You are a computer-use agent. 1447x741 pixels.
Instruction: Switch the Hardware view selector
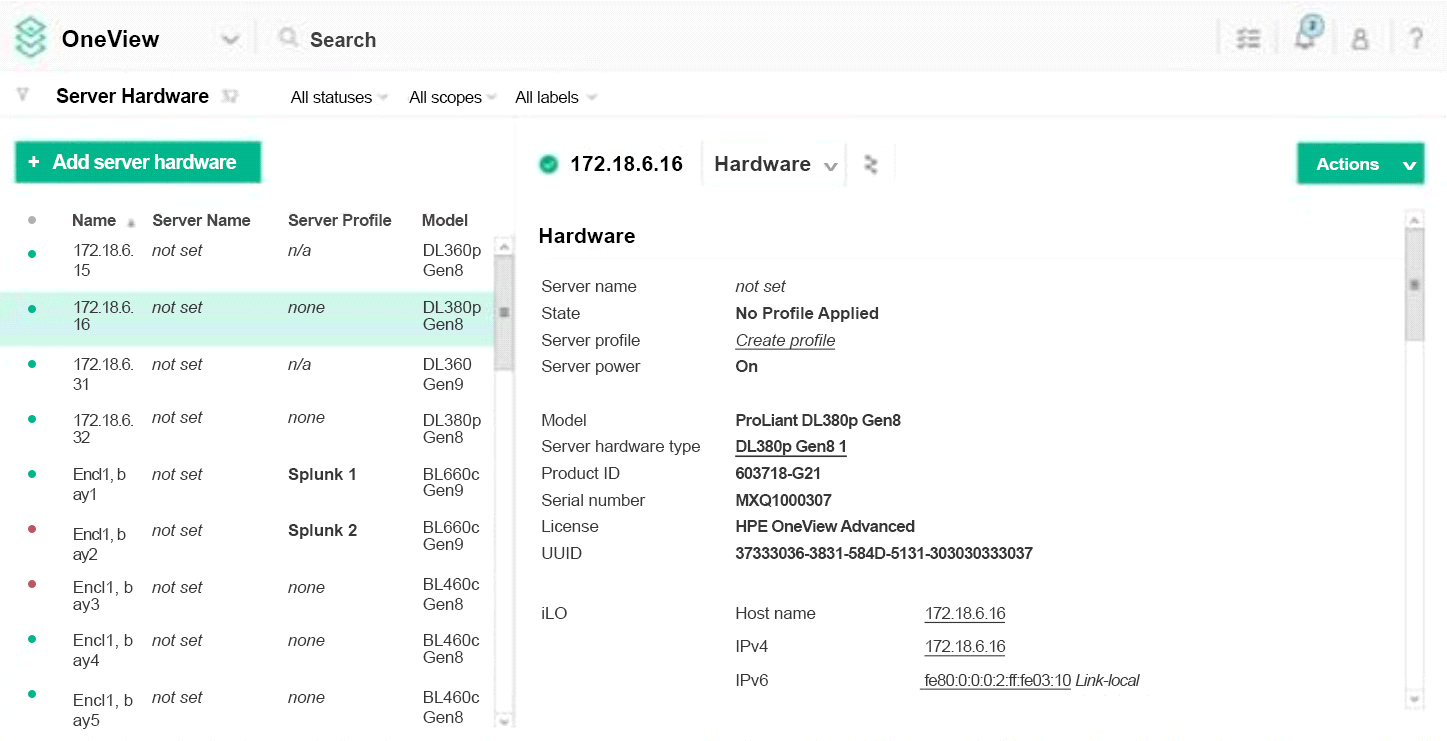click(775, 165)
